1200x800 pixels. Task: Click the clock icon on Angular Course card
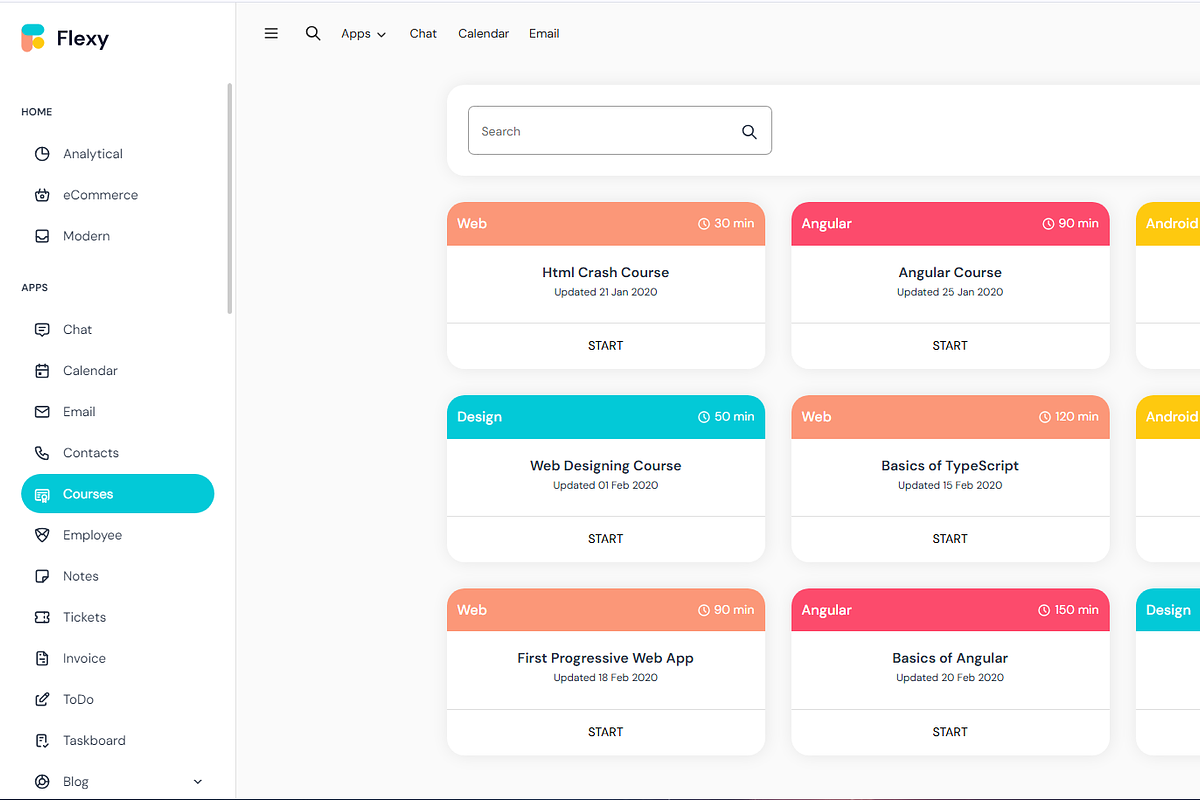click(1049, 224)
